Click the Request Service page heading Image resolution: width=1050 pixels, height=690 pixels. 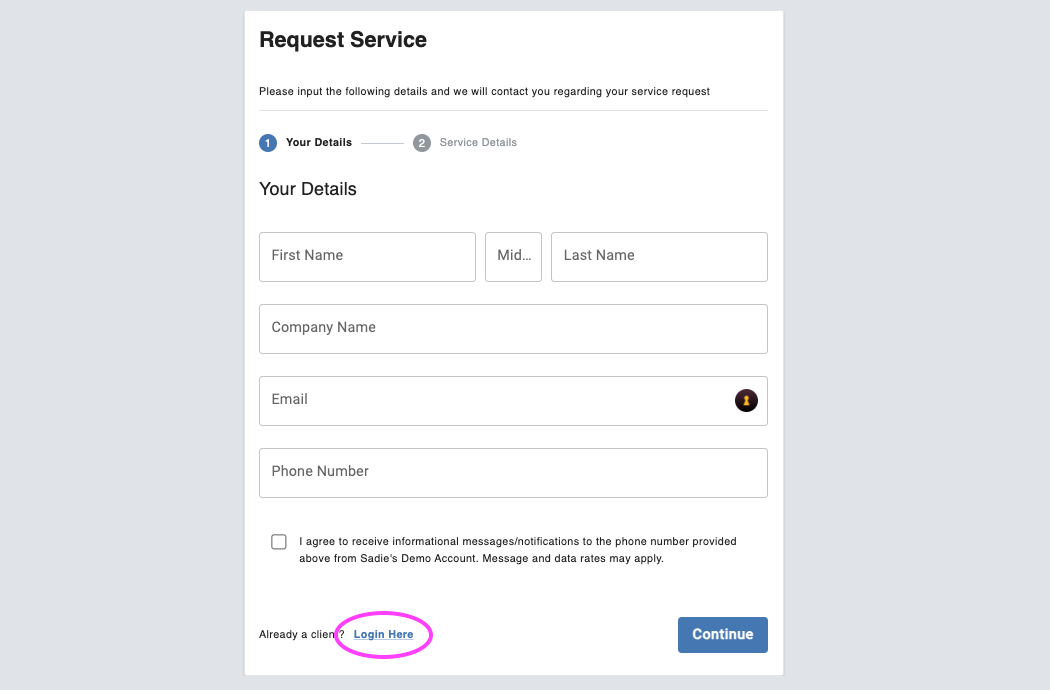pos(343,40)
